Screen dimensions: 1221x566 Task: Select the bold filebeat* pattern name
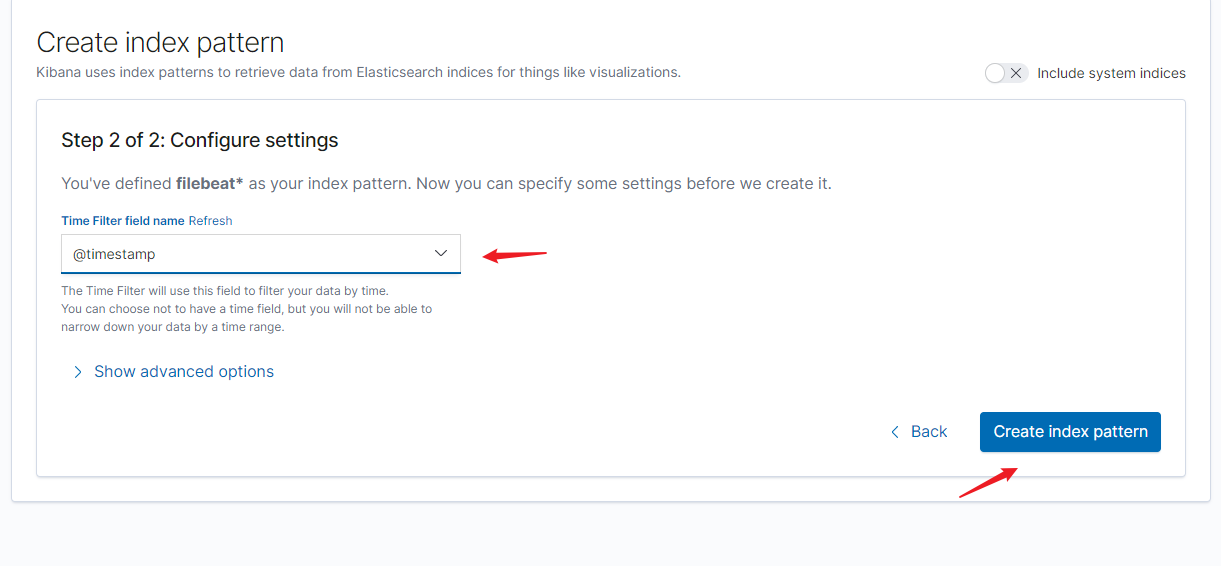[210, 184]
